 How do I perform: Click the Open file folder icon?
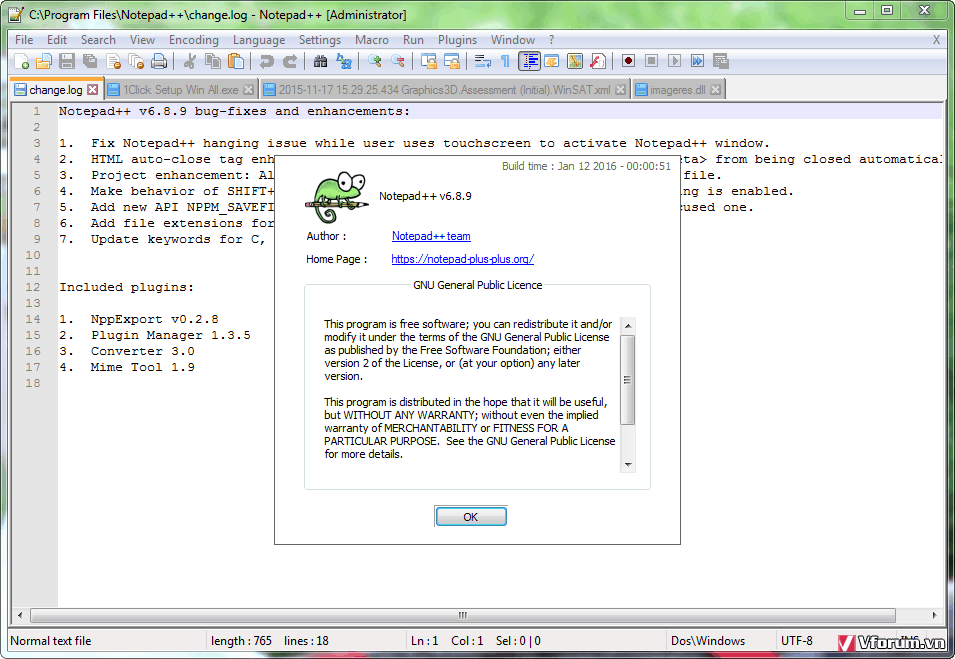coord(43,61)
